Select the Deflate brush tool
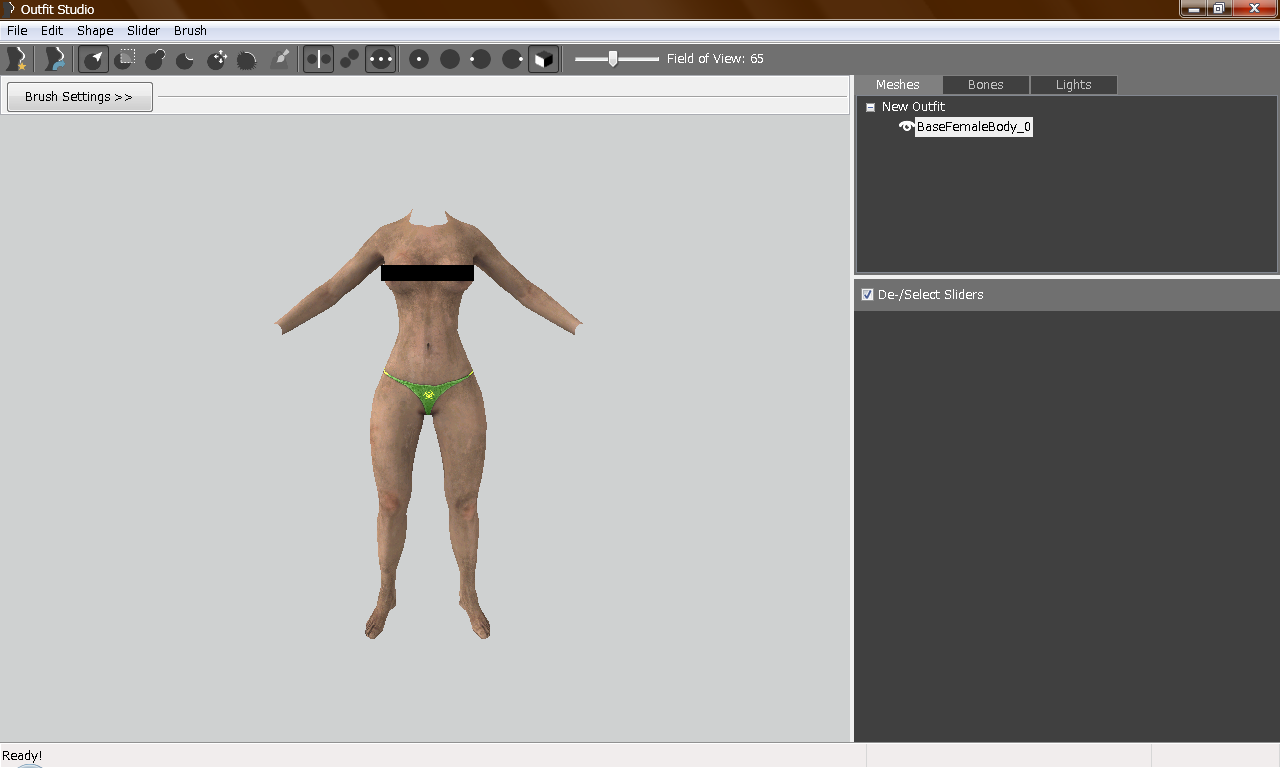This screenshot has height=768, width=1280. pos(186,59)
